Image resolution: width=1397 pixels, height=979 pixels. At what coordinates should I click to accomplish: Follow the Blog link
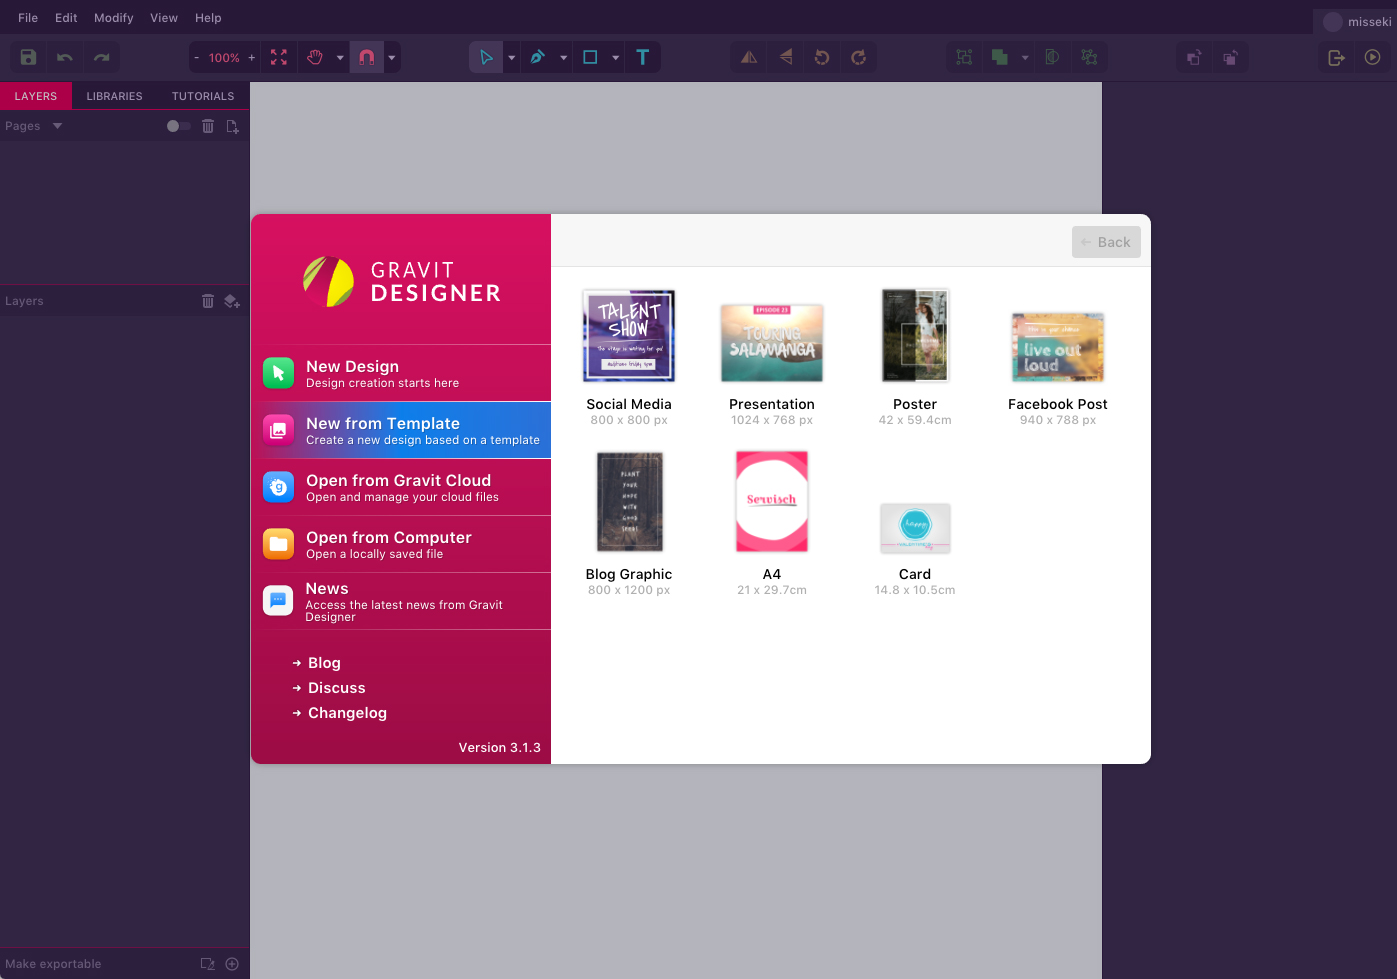(324, 663)
